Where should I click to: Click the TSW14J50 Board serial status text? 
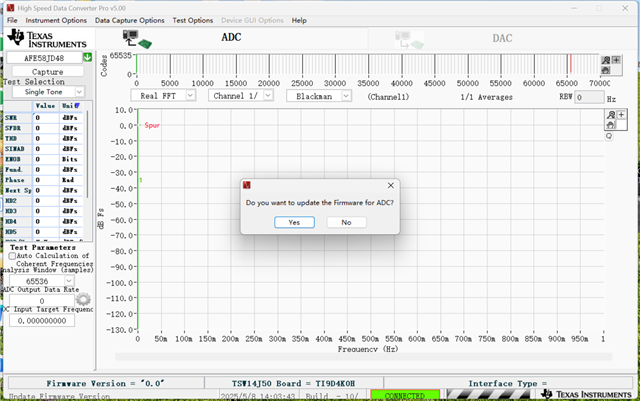tap(293, 383)
